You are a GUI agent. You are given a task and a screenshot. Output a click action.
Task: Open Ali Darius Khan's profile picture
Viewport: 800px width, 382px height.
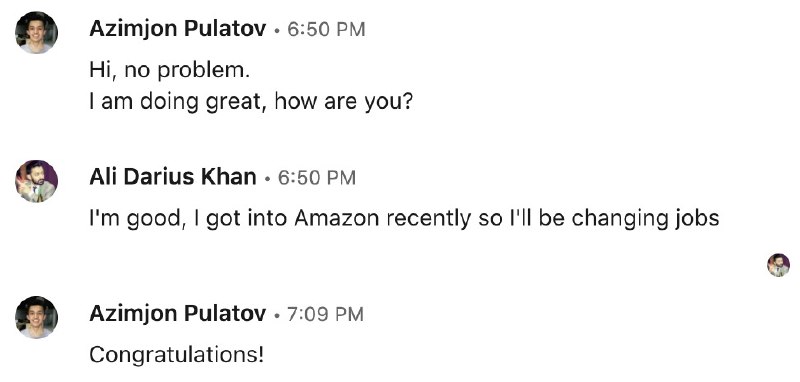pos(36,181)
